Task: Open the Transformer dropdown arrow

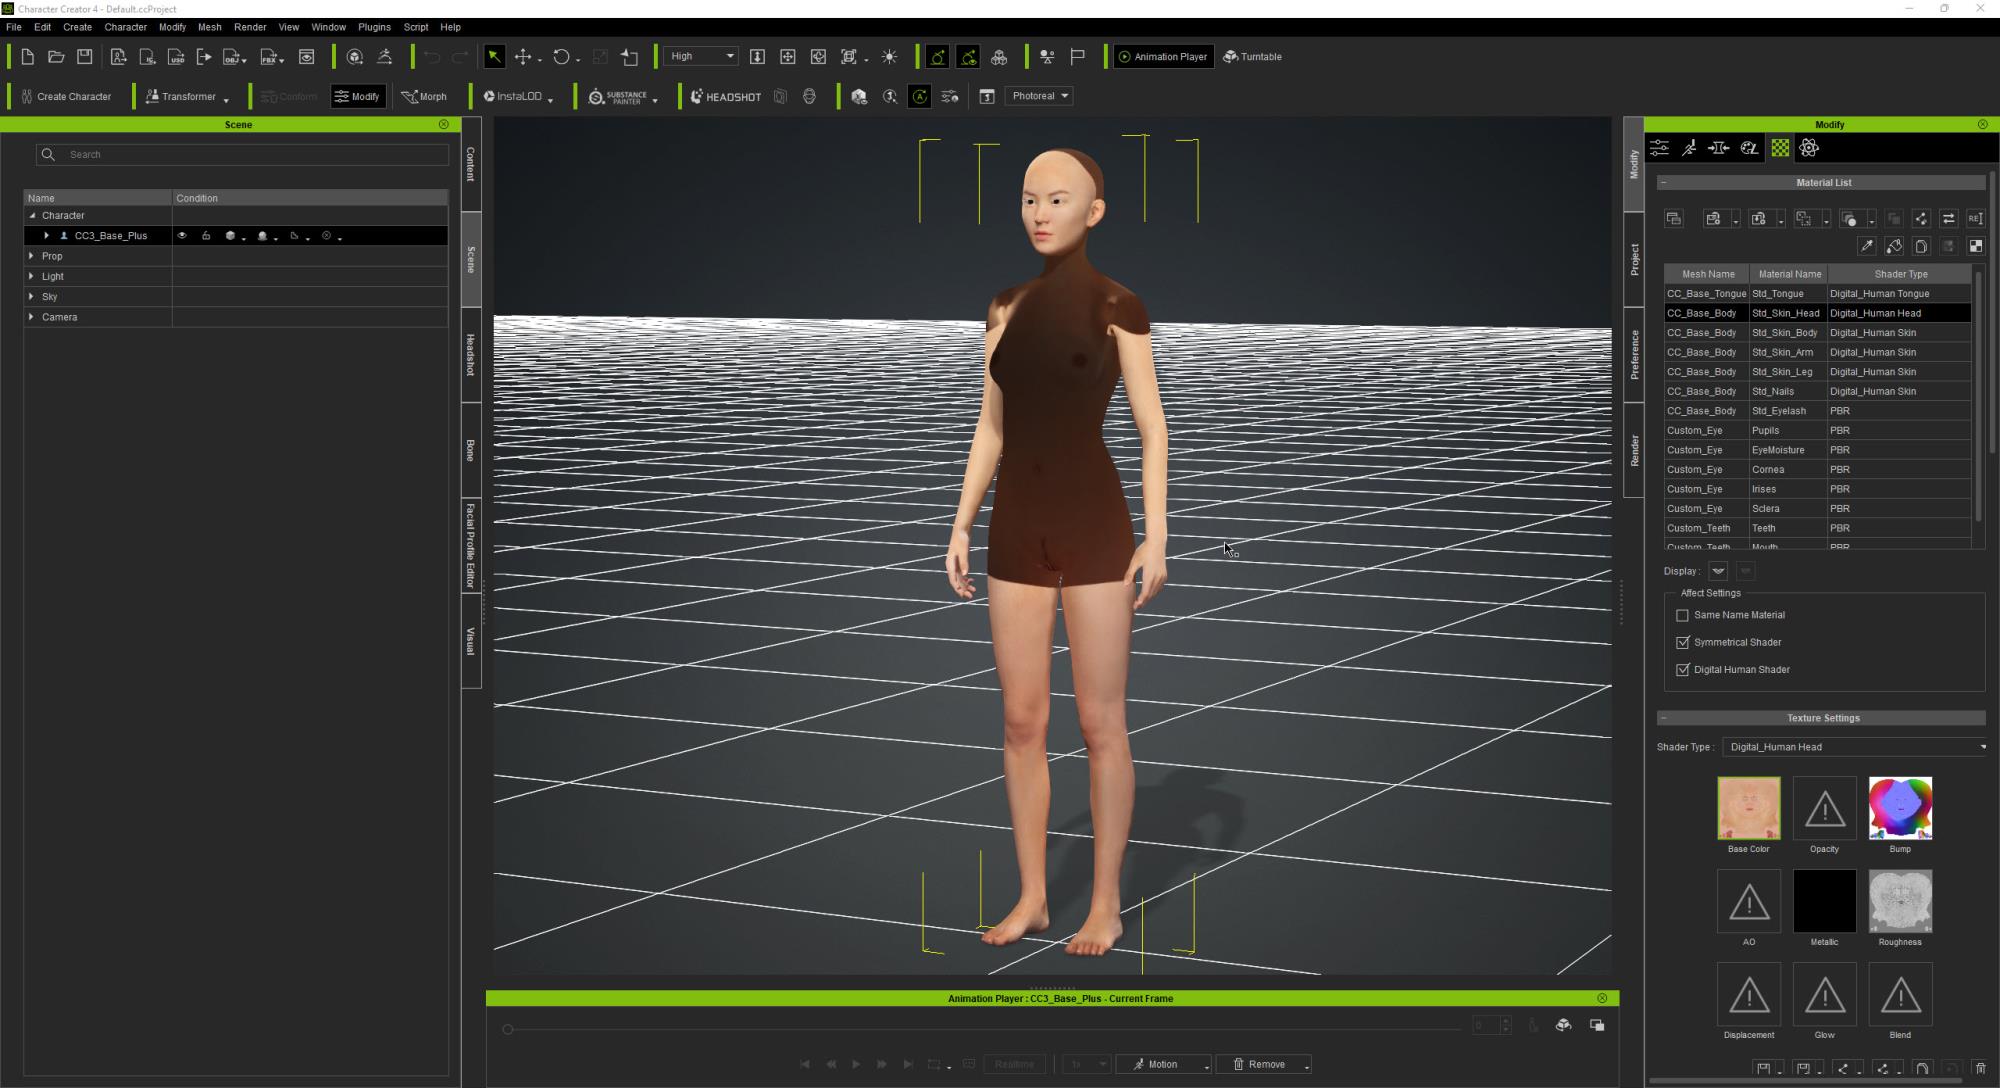Action: pos(227,99)
